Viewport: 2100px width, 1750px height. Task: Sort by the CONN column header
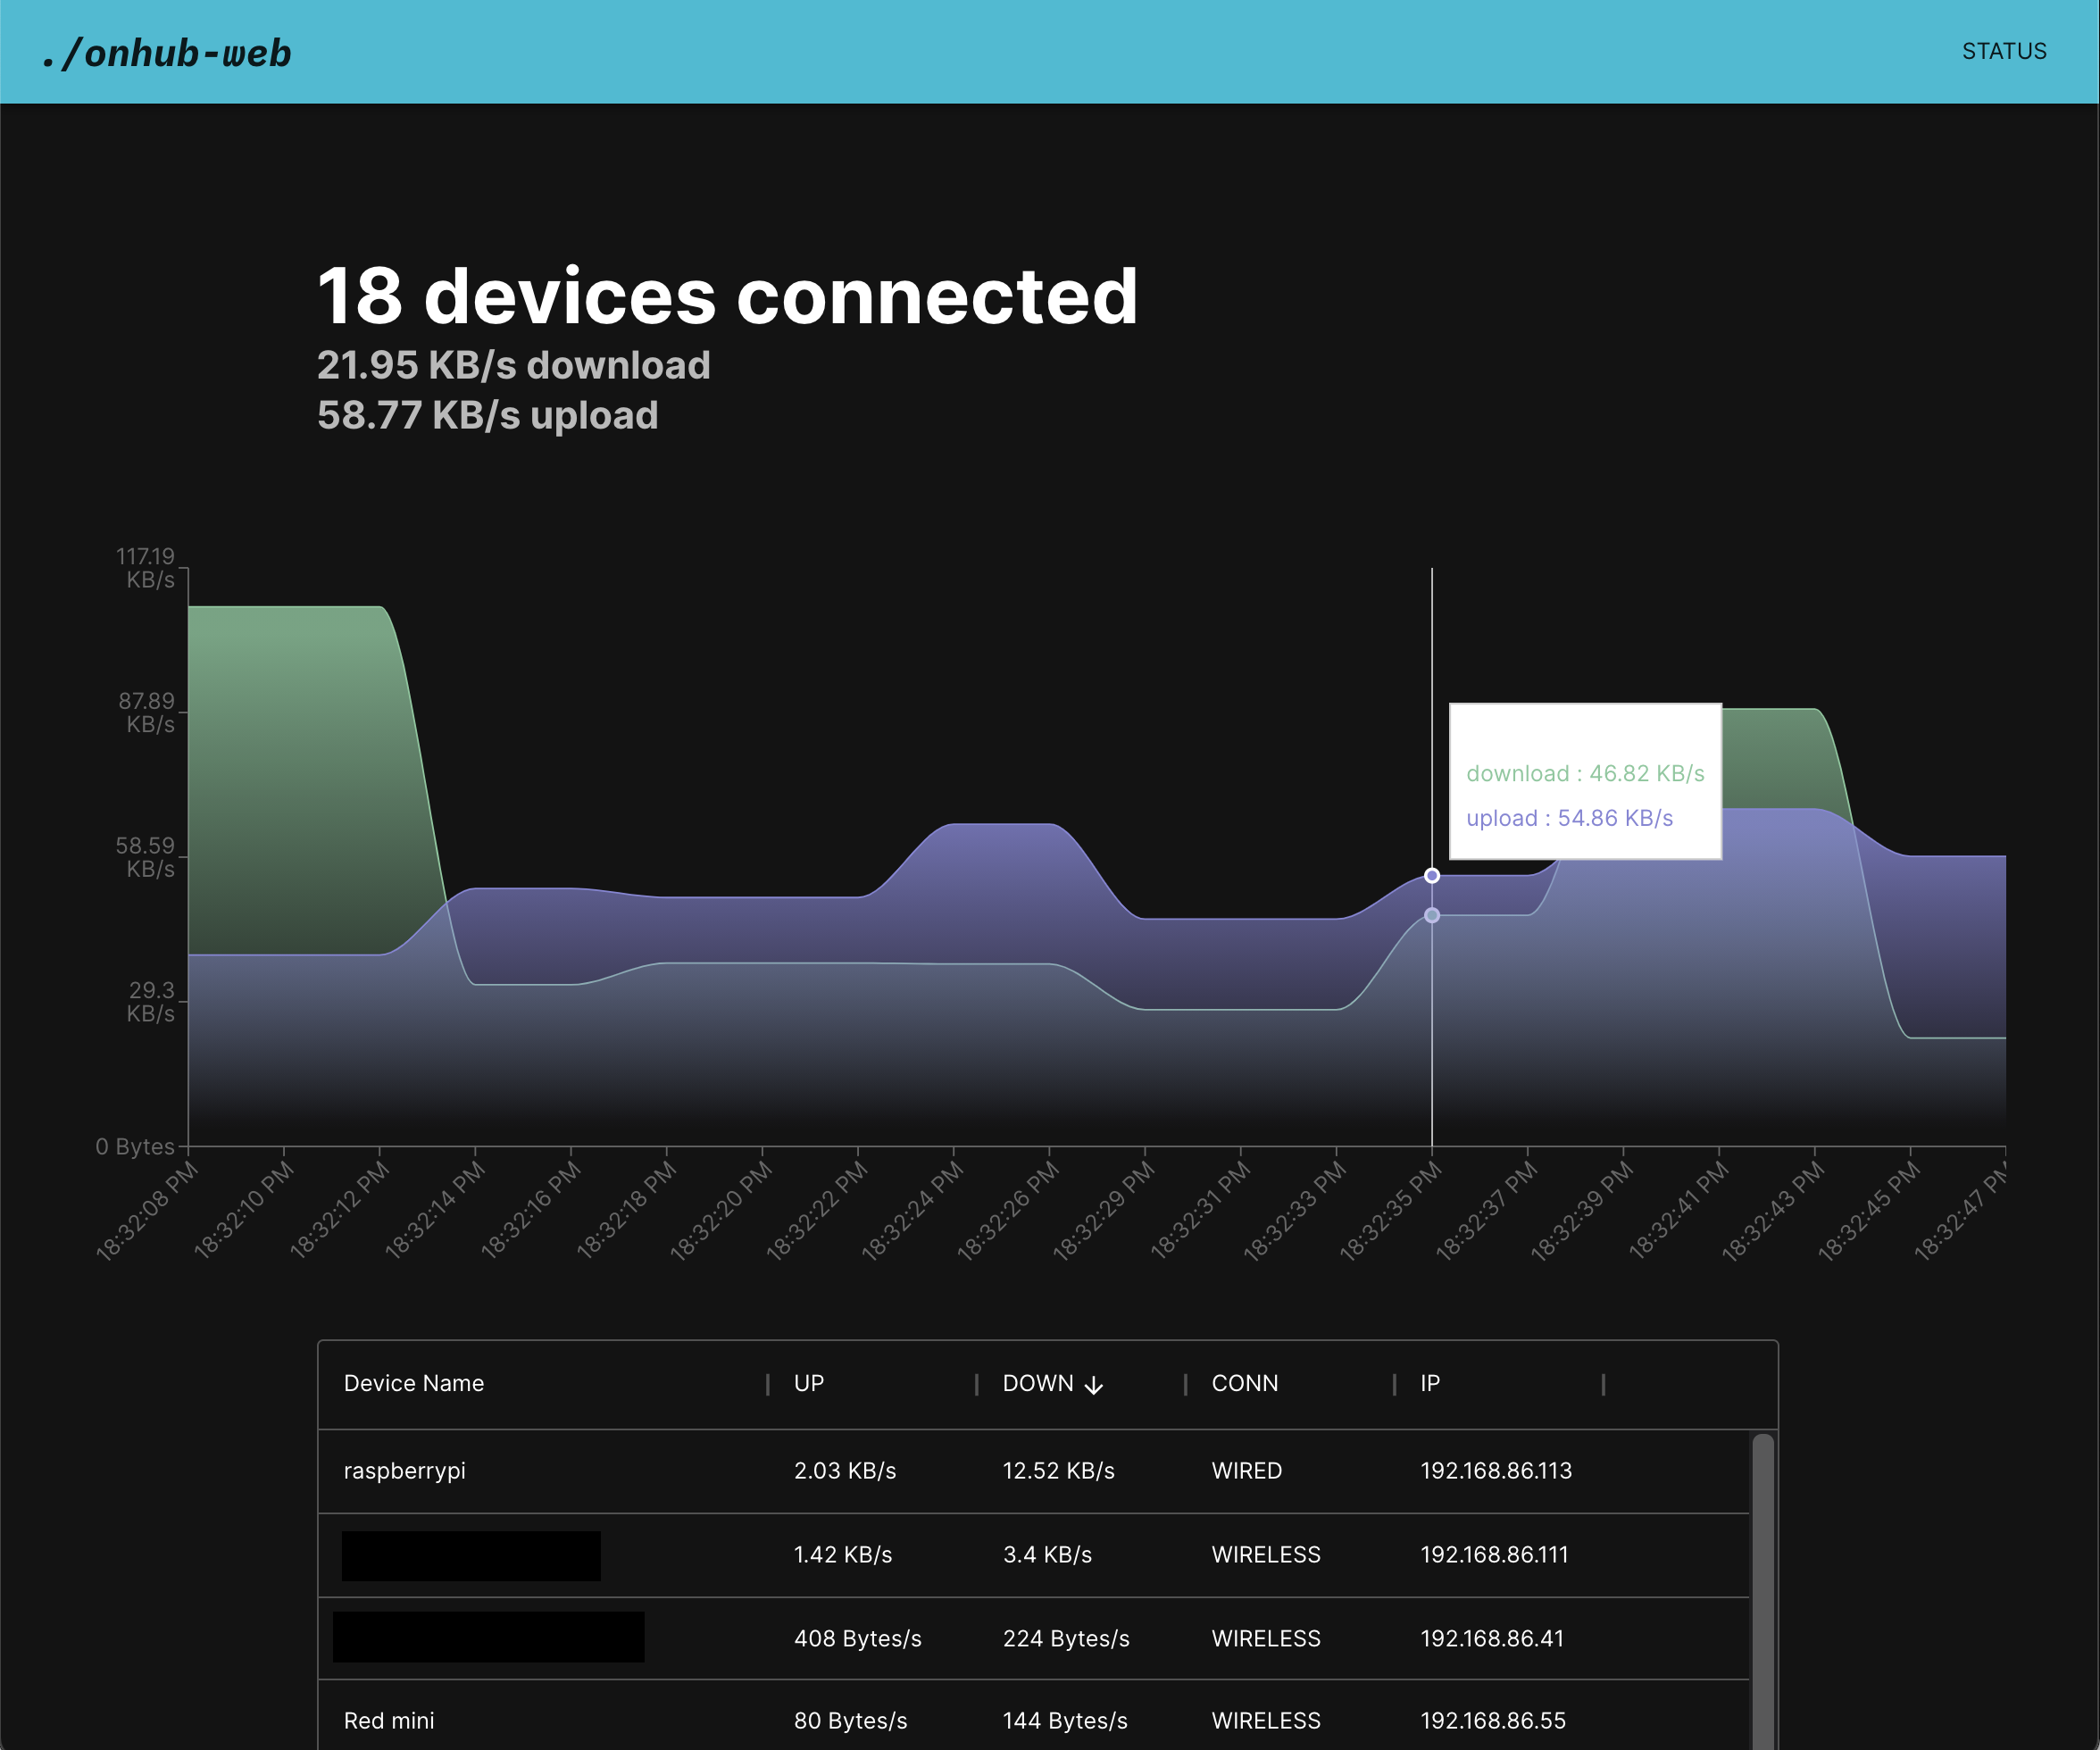(x=1245, y=1383)
